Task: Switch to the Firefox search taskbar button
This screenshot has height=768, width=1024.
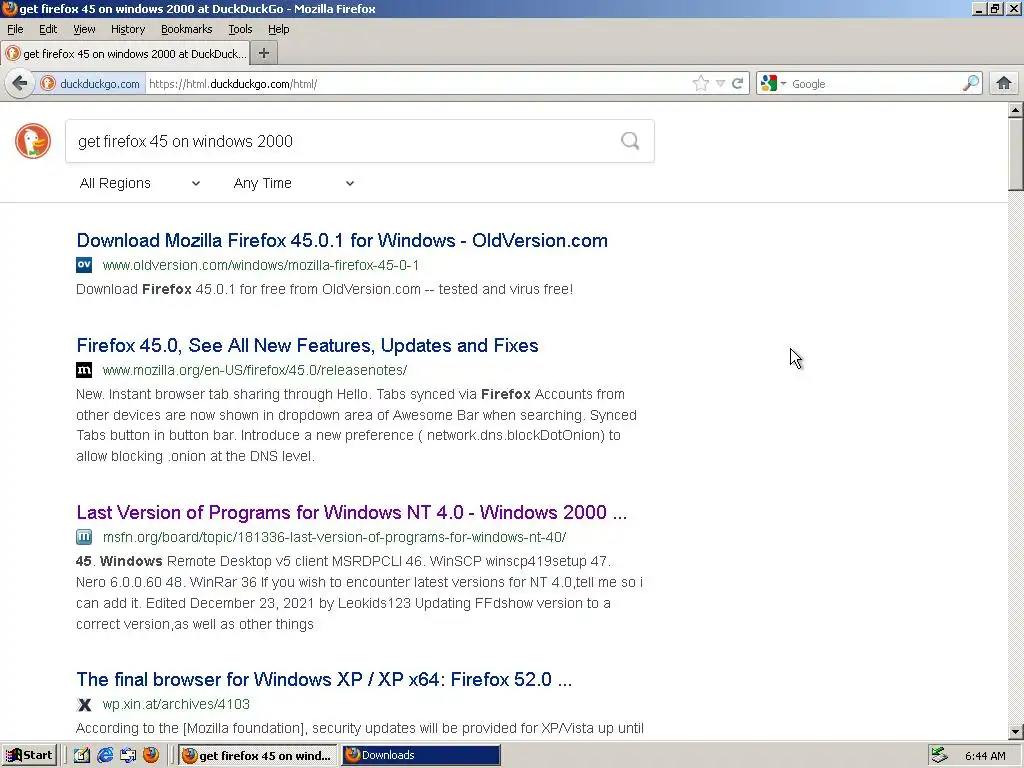Action: click(x=257, y=756)
